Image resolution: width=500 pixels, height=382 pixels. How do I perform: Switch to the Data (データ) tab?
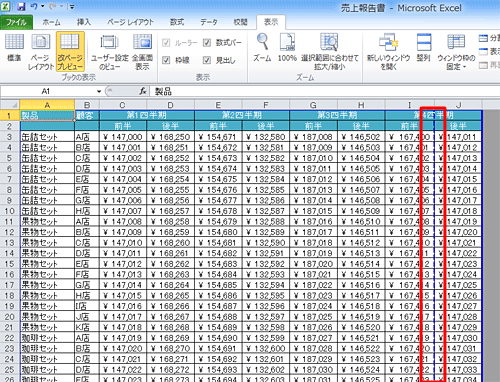(209, 22)
